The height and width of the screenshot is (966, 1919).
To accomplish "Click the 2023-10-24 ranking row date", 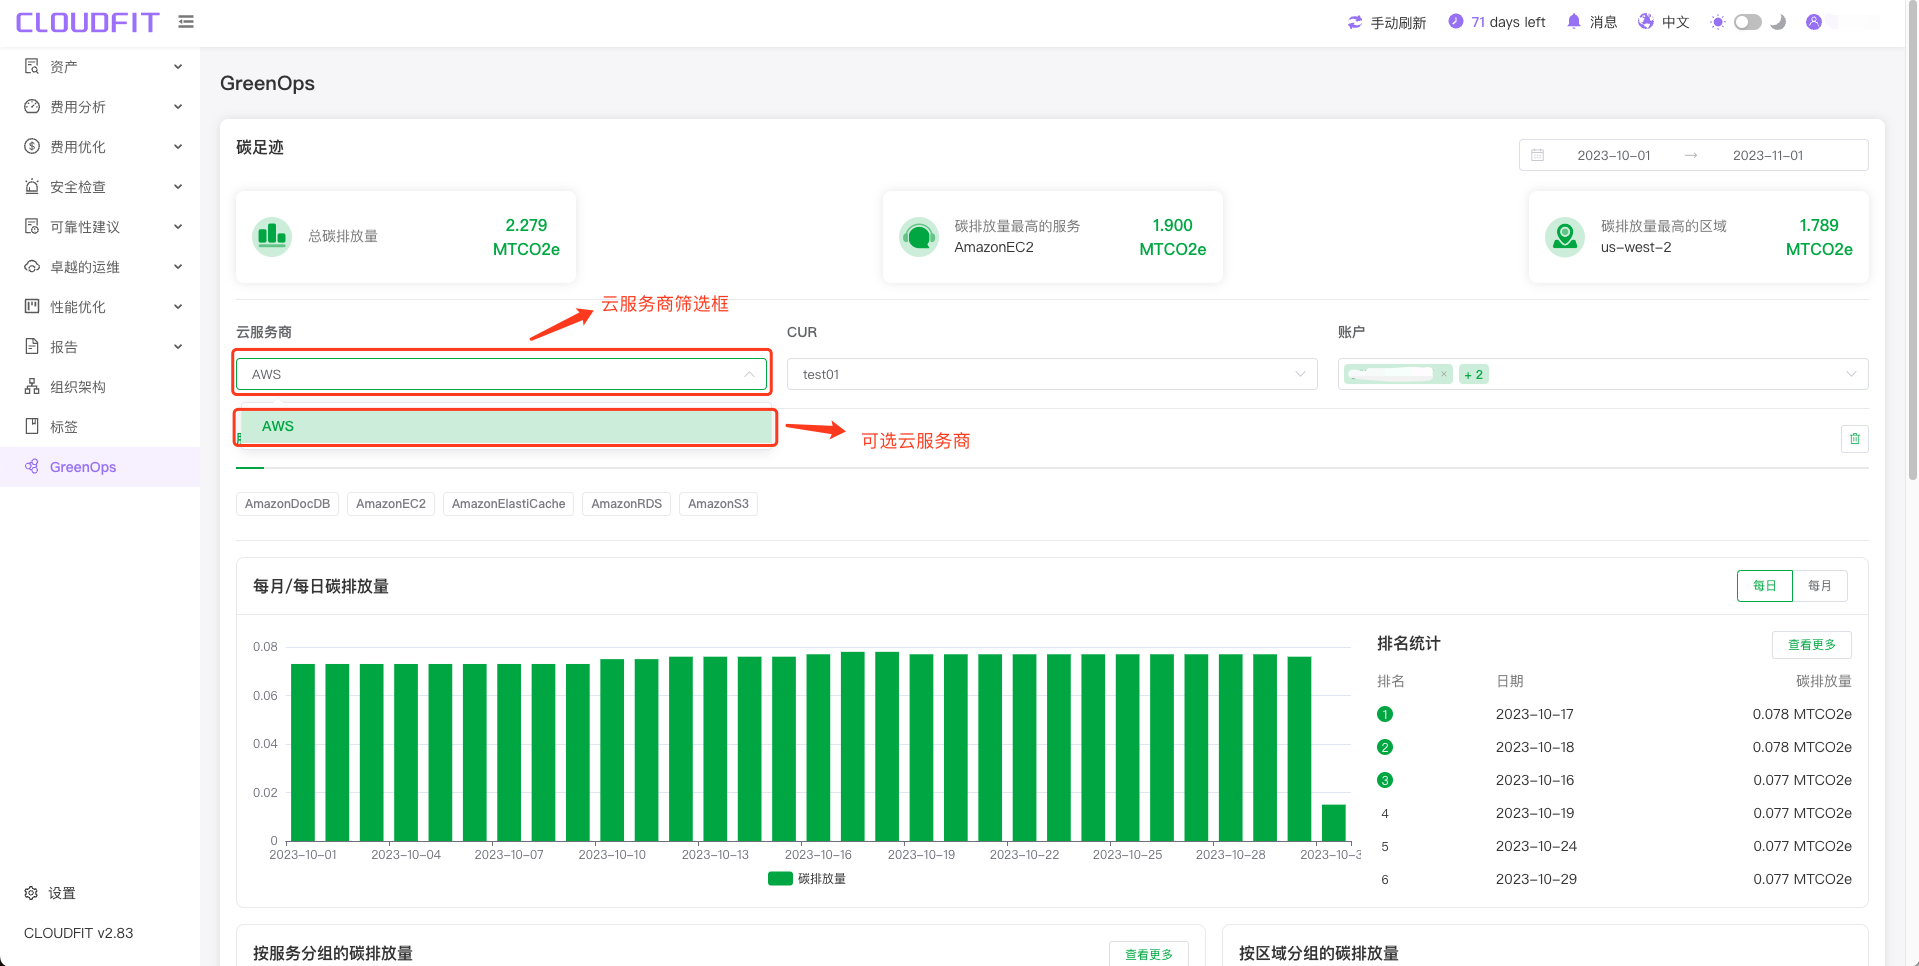I will pos(1536,846).
